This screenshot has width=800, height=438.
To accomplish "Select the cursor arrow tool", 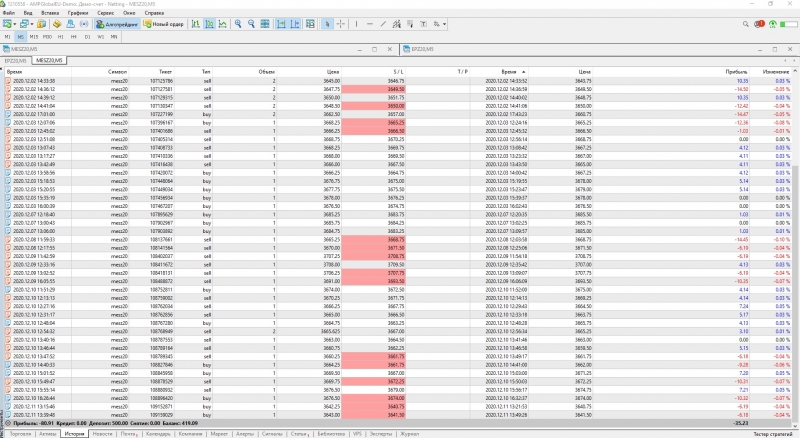I will coord(327,24).
